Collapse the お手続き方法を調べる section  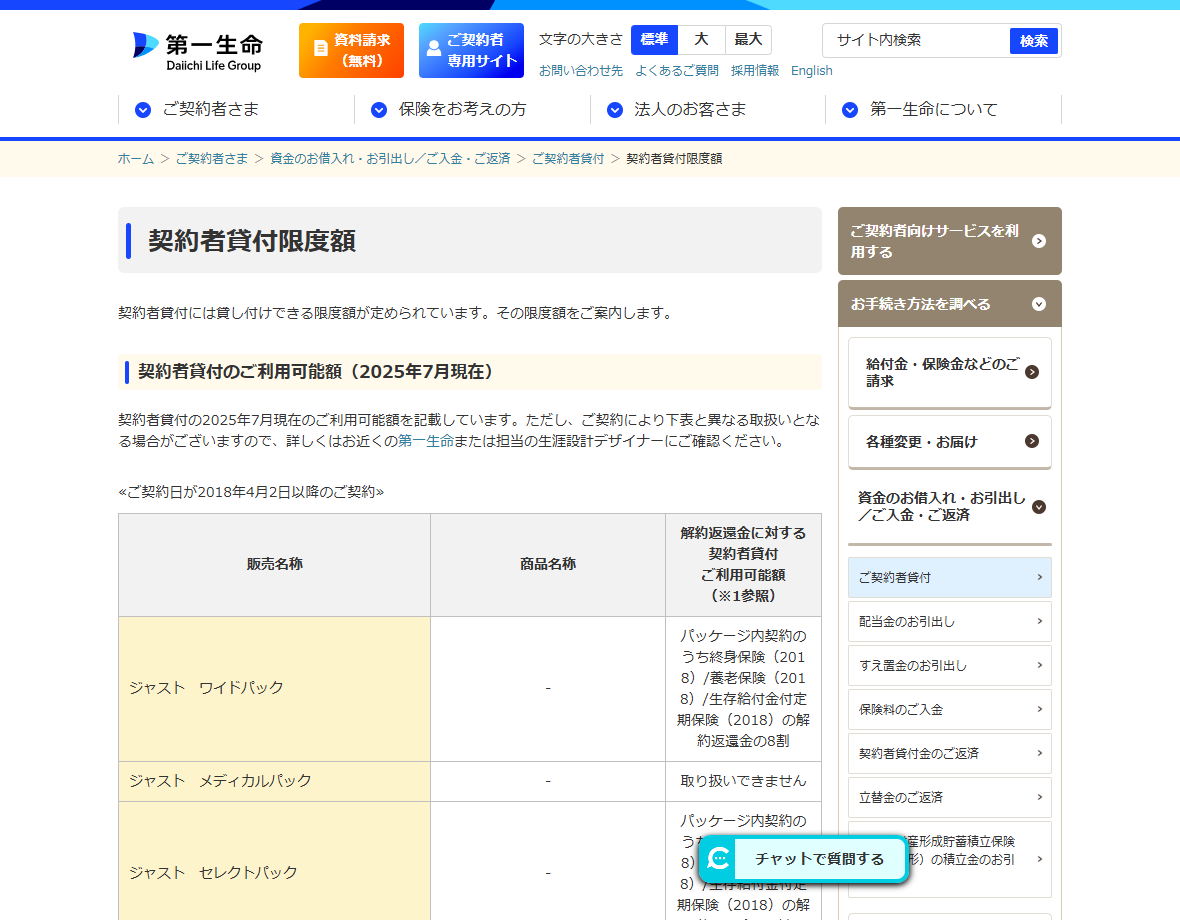[x=950, y=304]
